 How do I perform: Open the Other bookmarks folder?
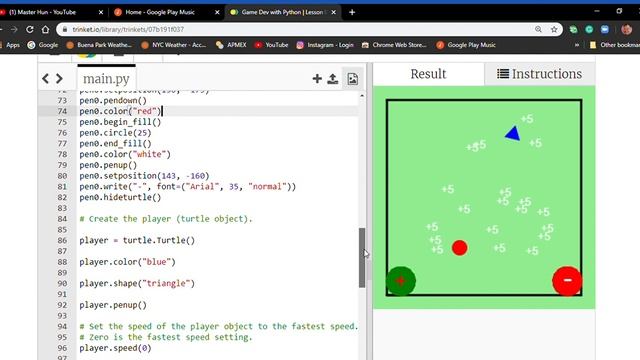coord(614,45)
